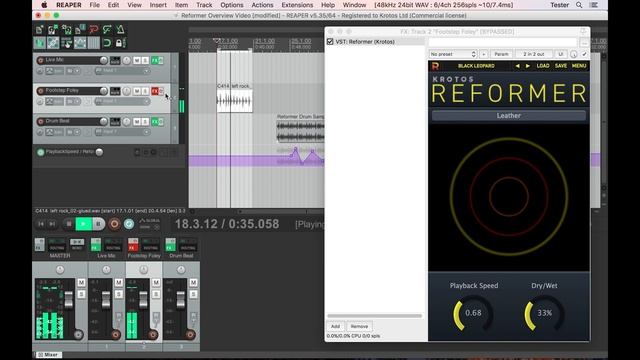Viewport: 640px width, 360px height.
Task: Toggle the transport Repeat button
Action: 129,224
